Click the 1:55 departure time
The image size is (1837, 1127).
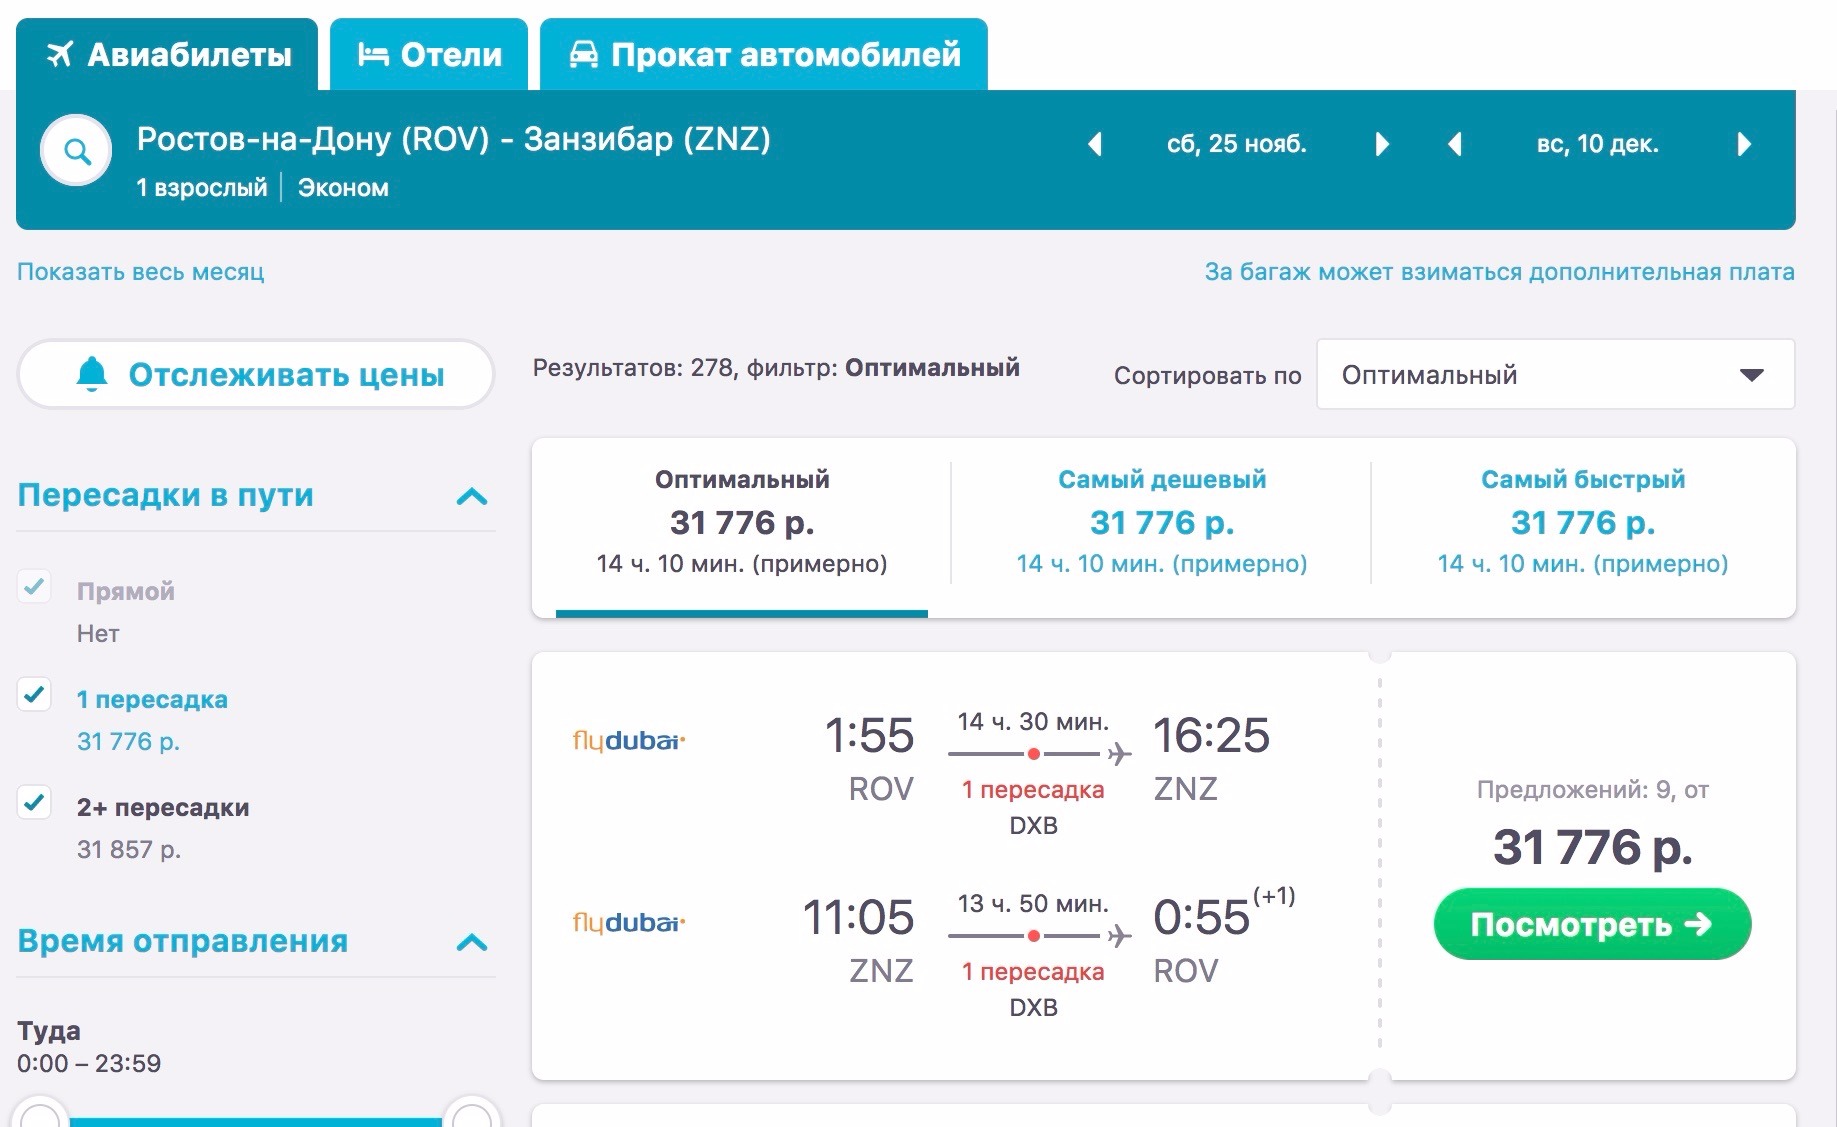869,736
